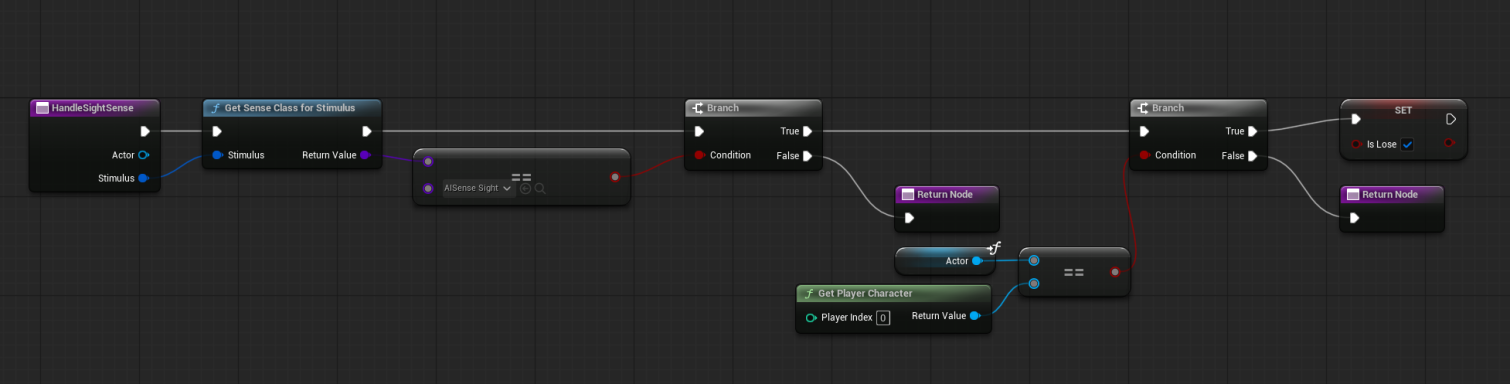The height and width of the screenshot is (384, 1510).
Task: Click the second Branch node header icon
Action: pyautogui.click(x=1142, y=108)
